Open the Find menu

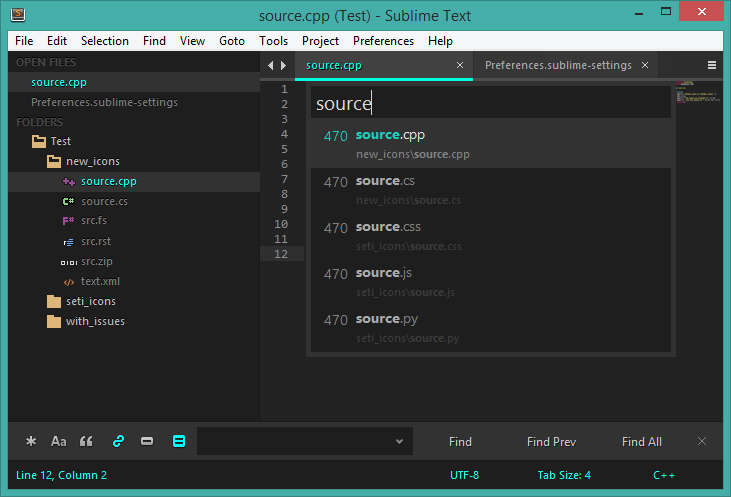coord(154,41)
